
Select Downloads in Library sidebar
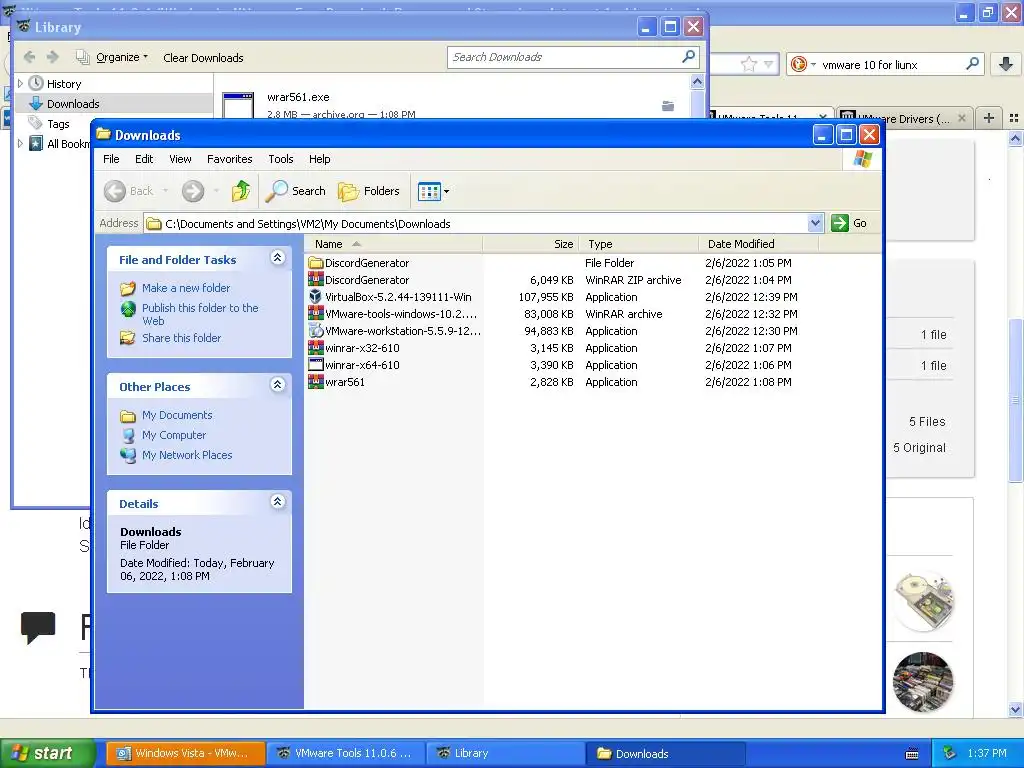point(73,103)
